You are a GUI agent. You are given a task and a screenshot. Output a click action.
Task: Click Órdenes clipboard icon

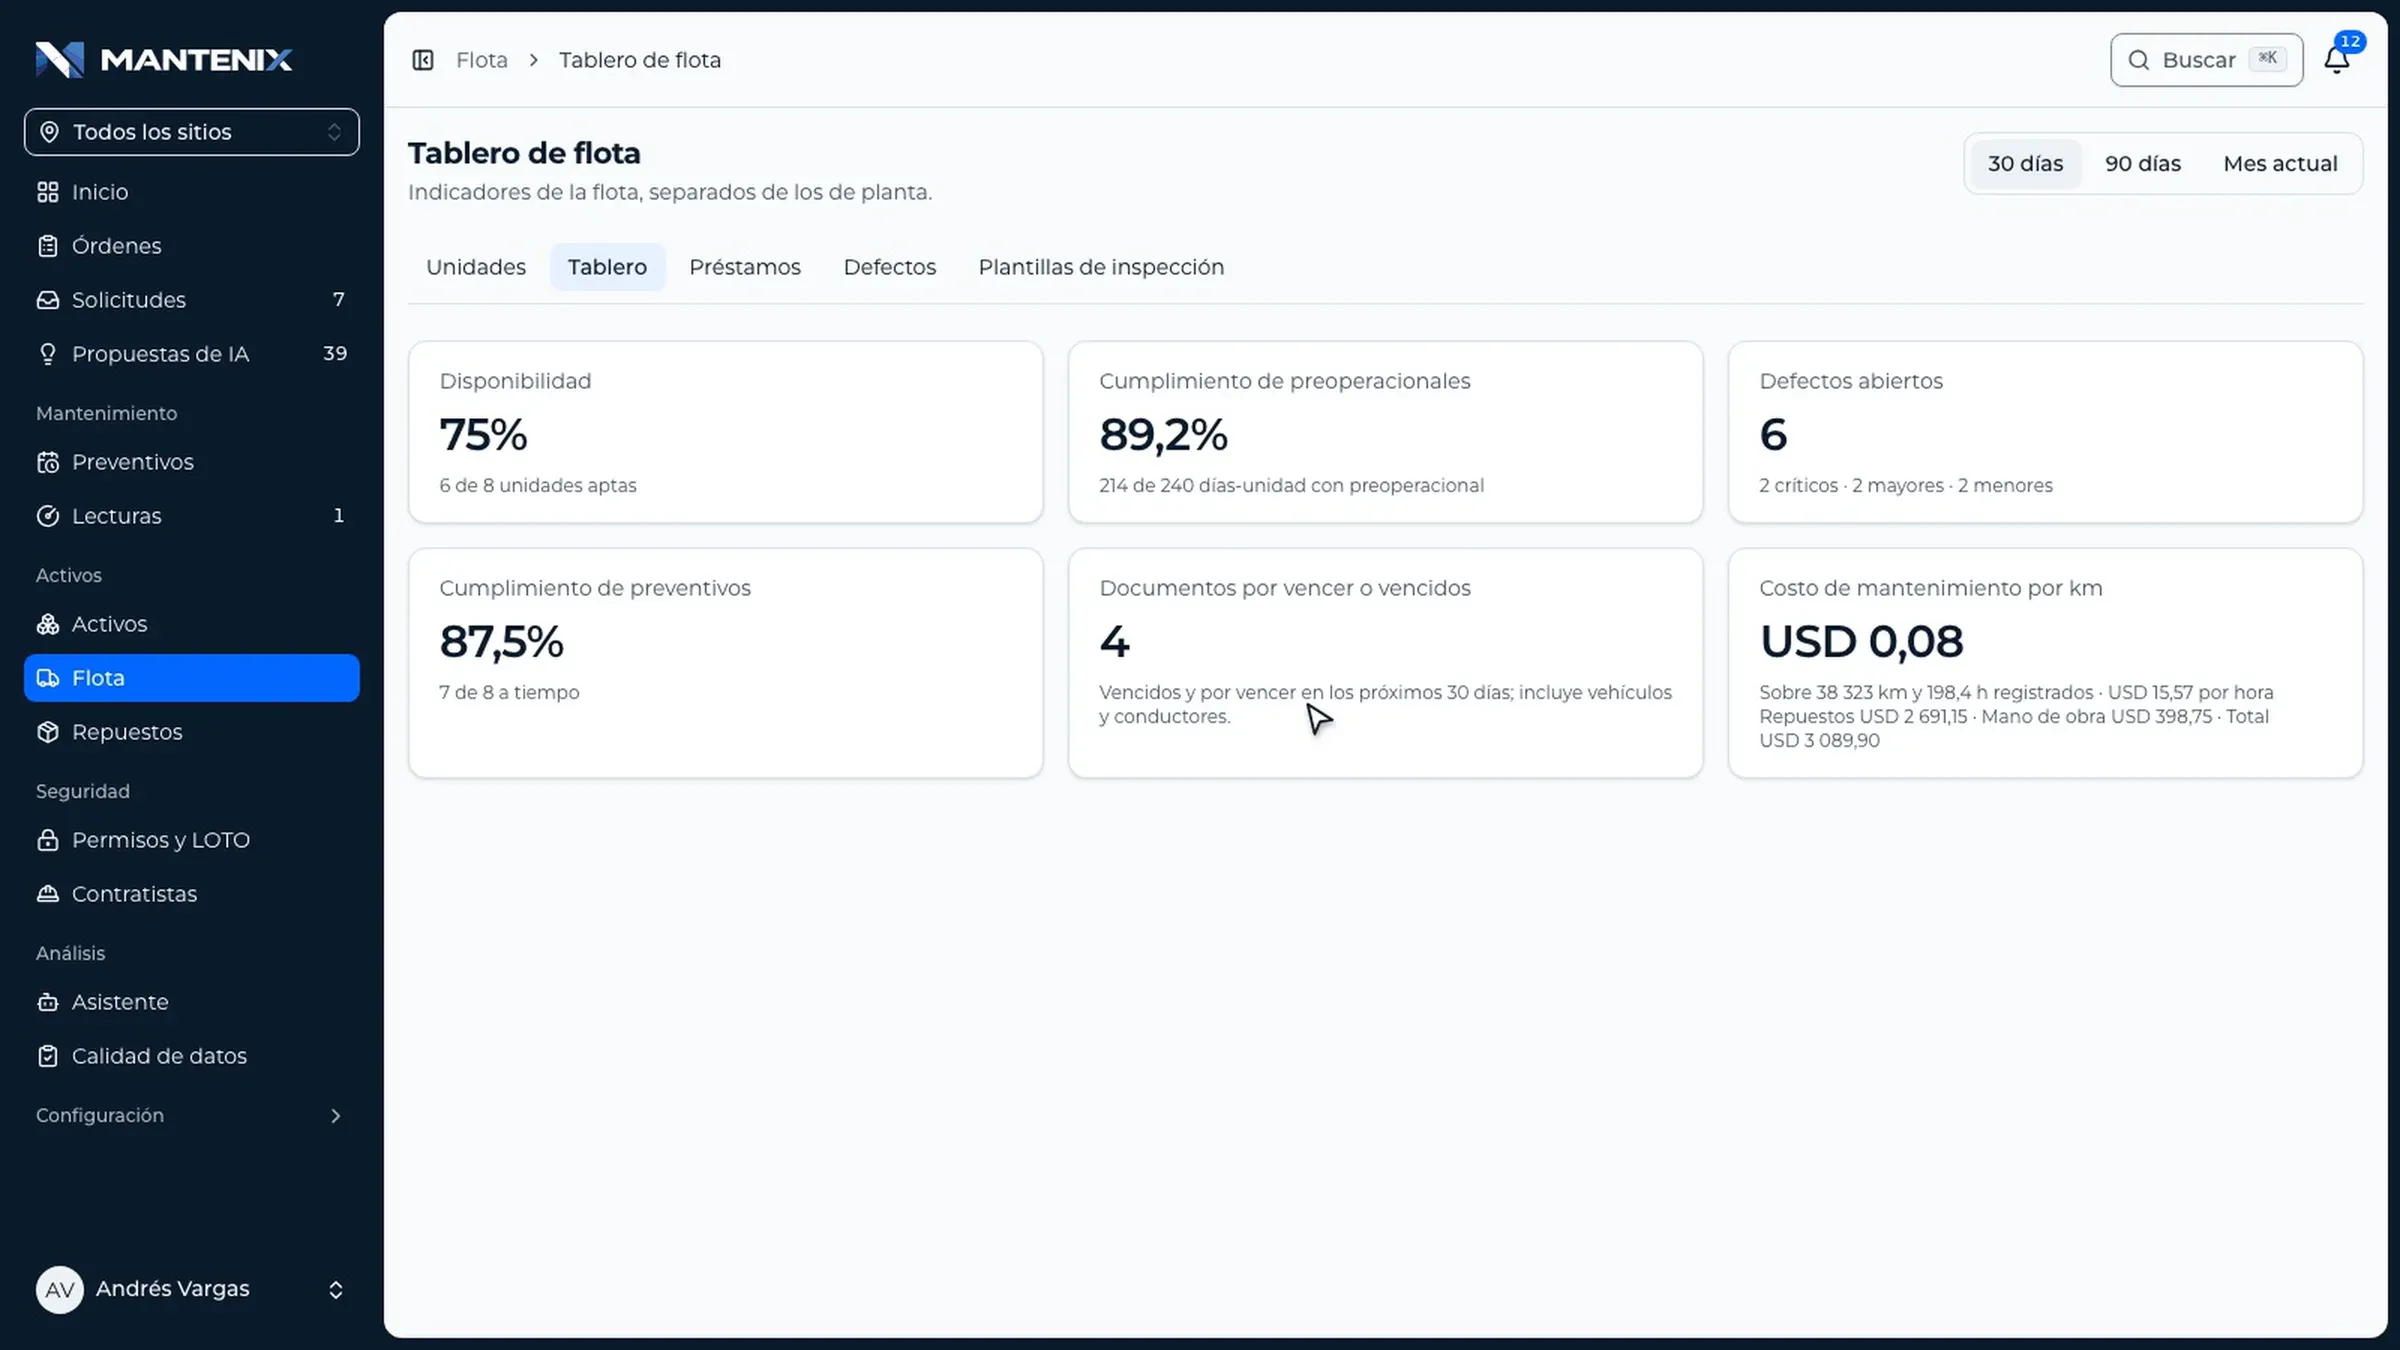(48, 246)
